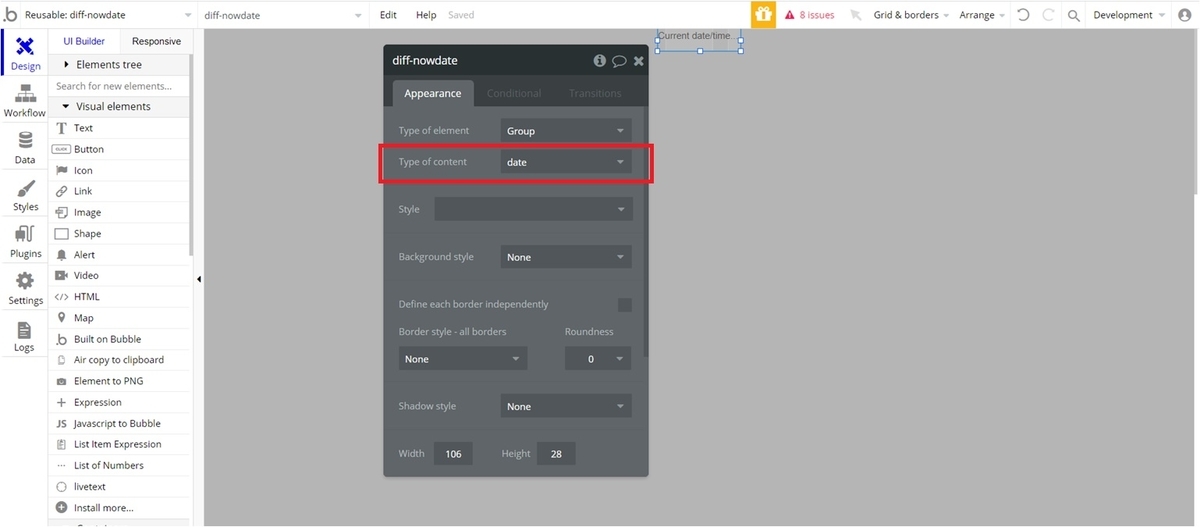This screenshot has height=527, width=1200.
Task: Add a Map element
Action: coord(119,318)
